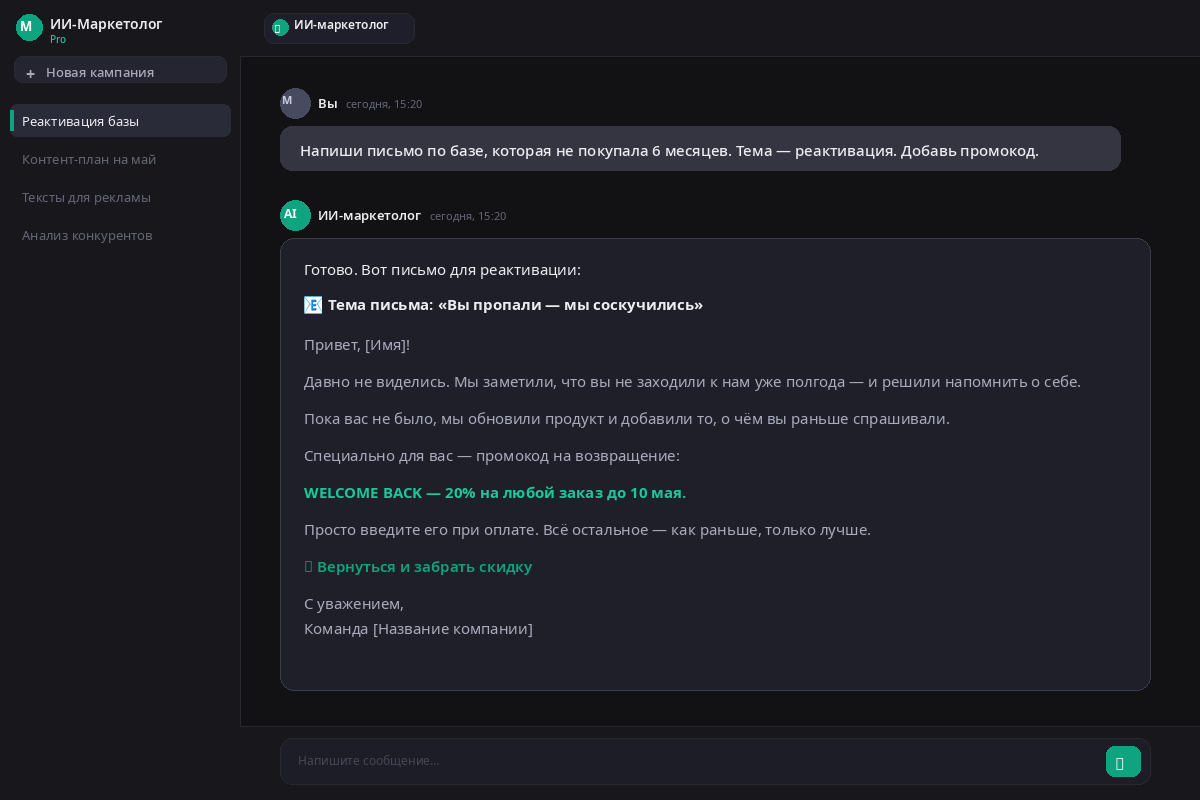Click the green M logo avatar
The width and height of the screenshot is (1200, 800).
tap(30, 27)
